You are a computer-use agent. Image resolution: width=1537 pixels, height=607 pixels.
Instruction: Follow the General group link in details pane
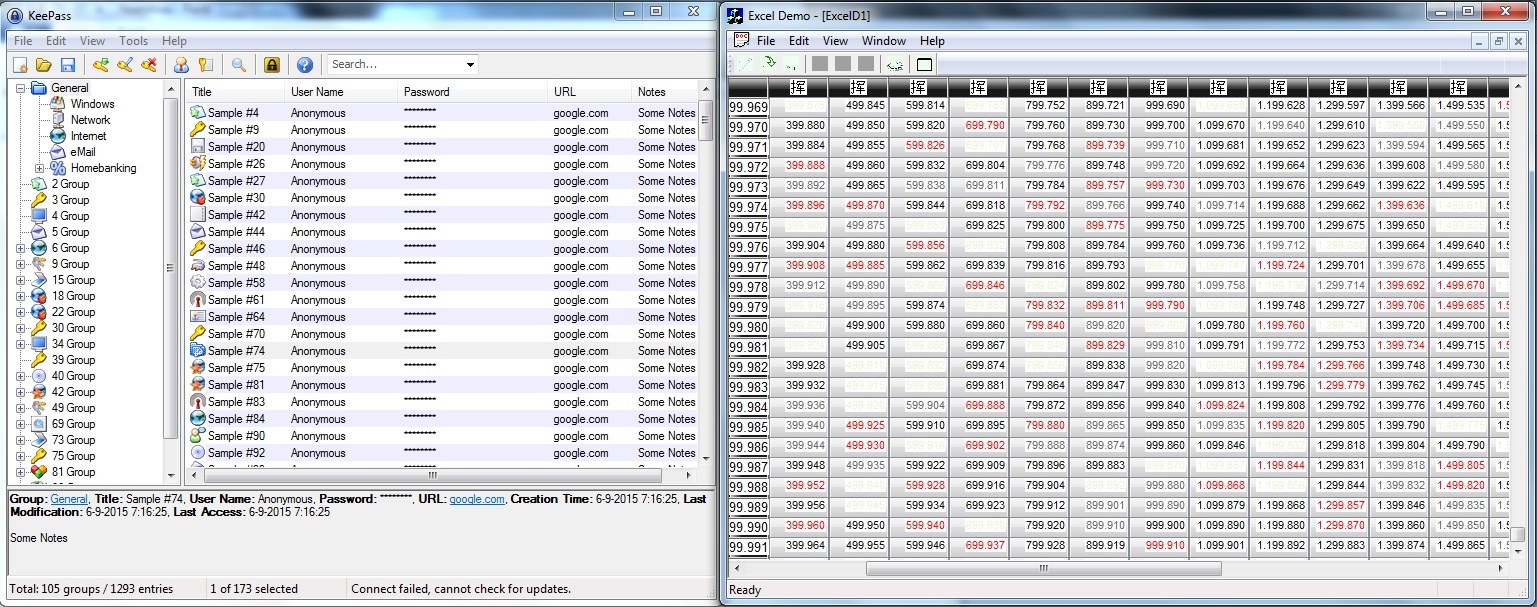(x=70, y=499)
